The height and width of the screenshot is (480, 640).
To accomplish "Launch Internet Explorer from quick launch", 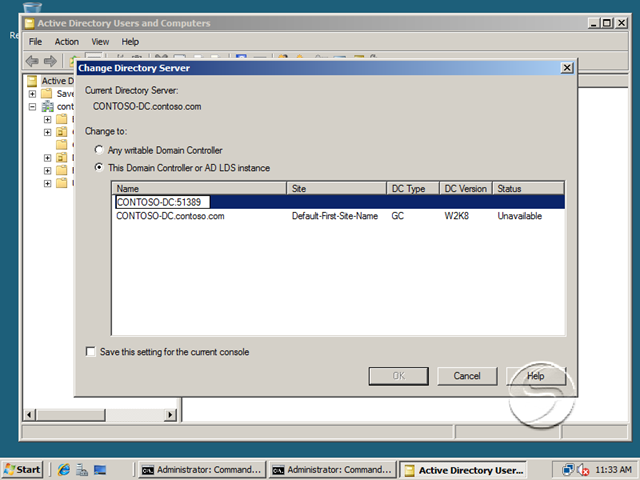I will [x=64, y=470].
